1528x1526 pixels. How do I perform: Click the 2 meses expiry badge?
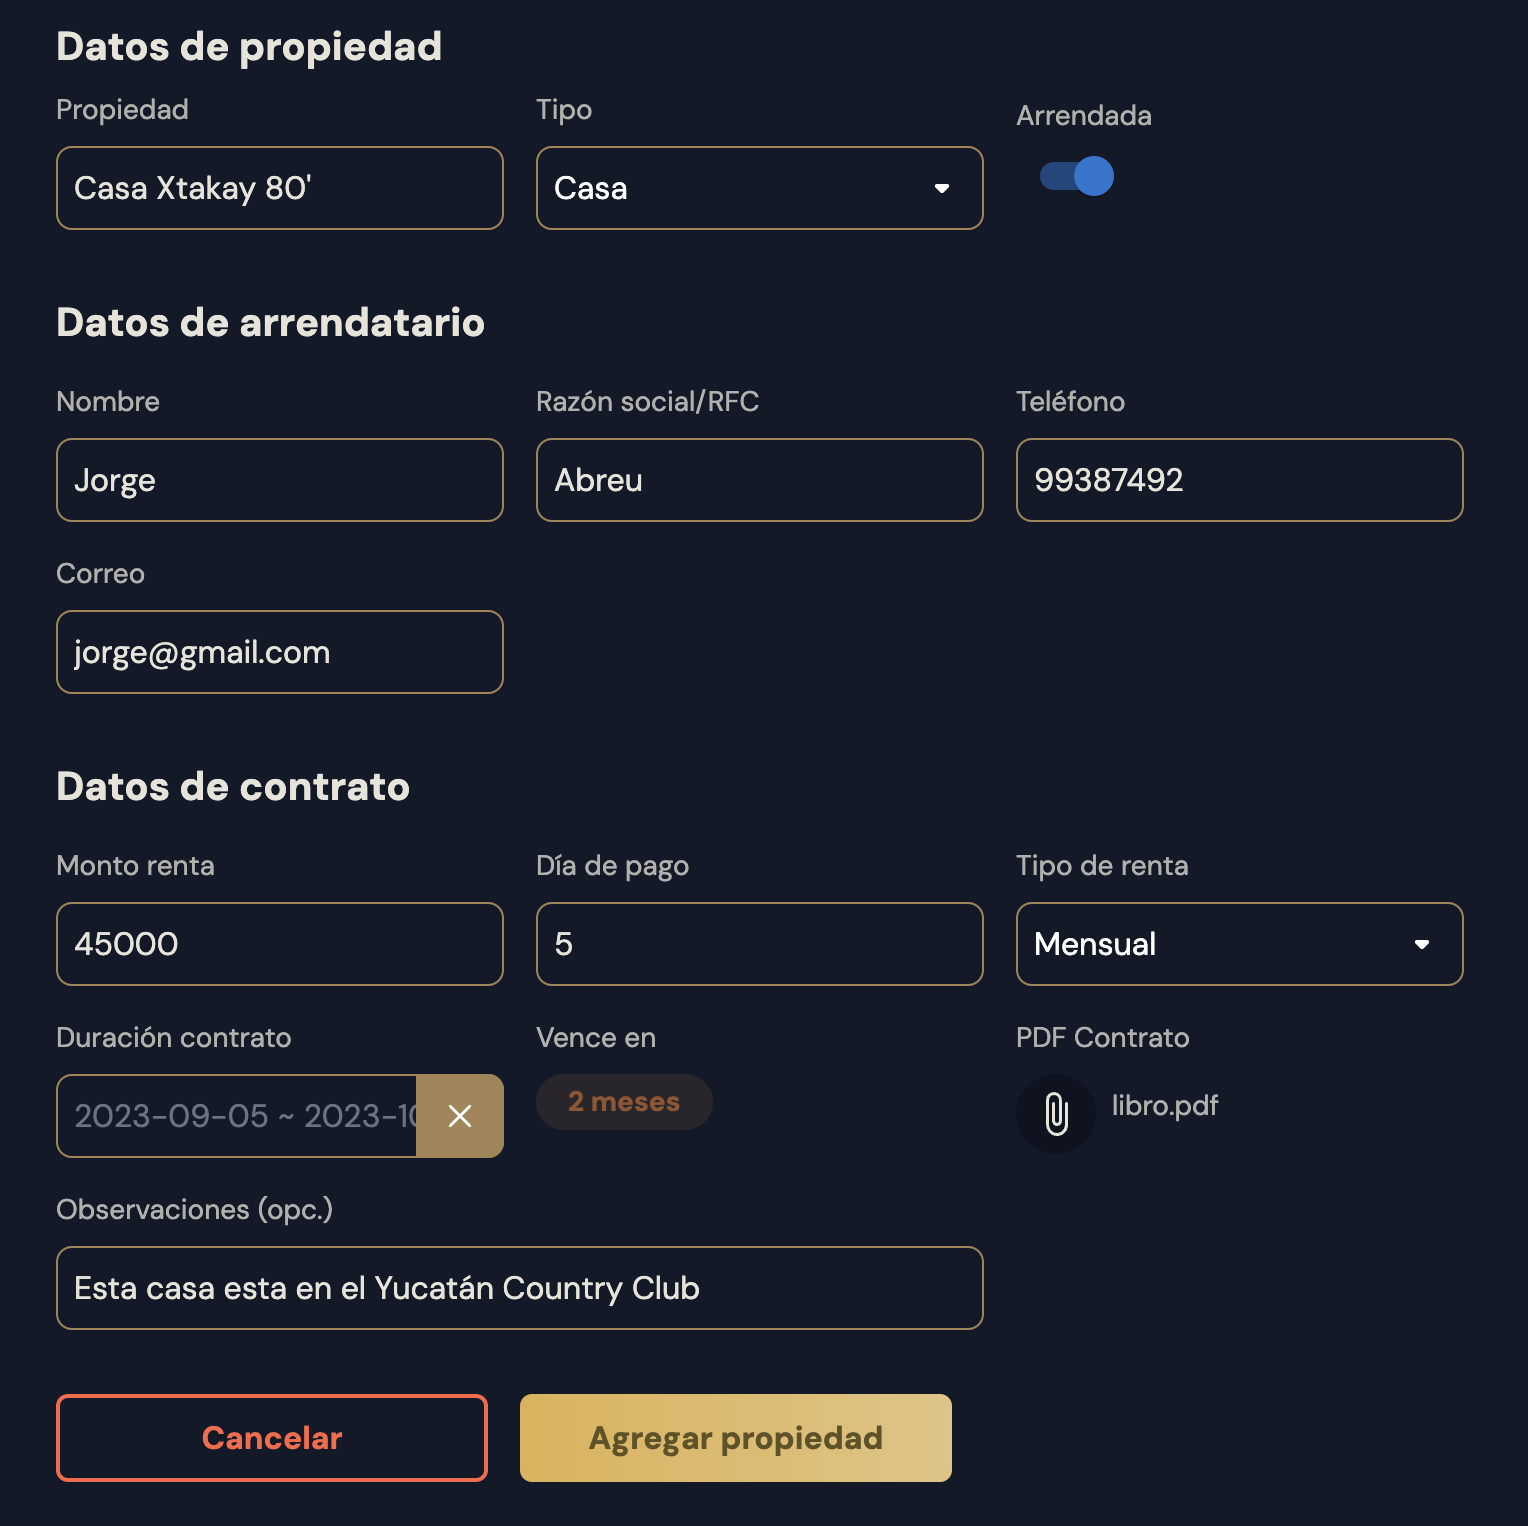(624, 1102)
